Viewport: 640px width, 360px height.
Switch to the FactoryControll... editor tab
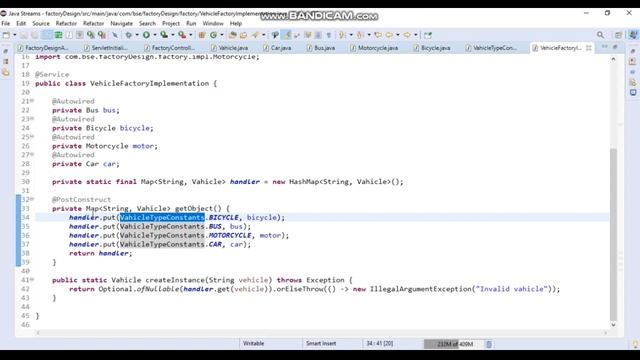point(169,48)
